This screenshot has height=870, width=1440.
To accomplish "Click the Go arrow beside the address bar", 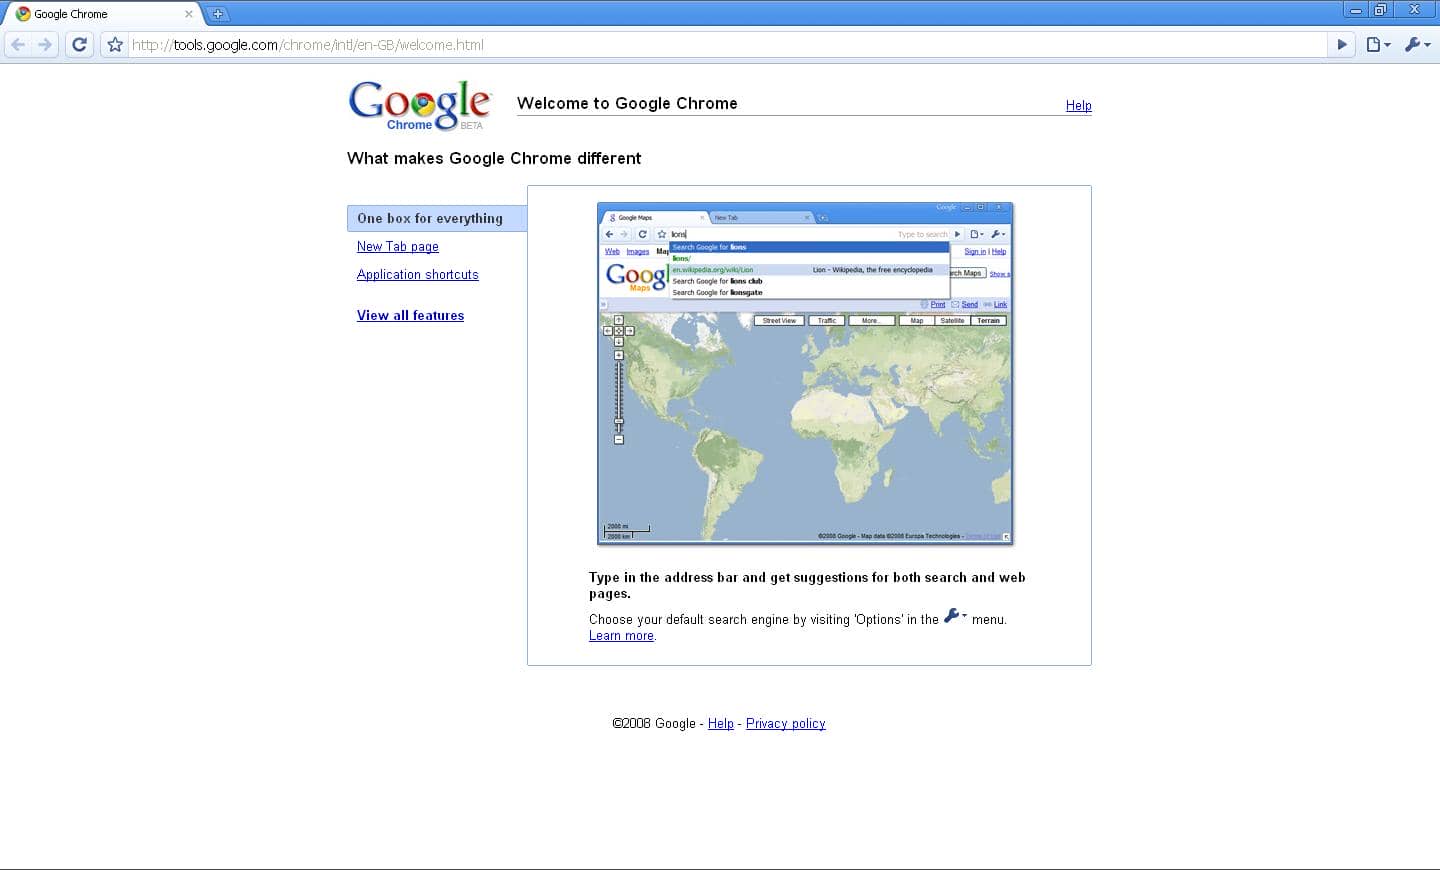I will pyautogui.click(x=1342, y=44).
